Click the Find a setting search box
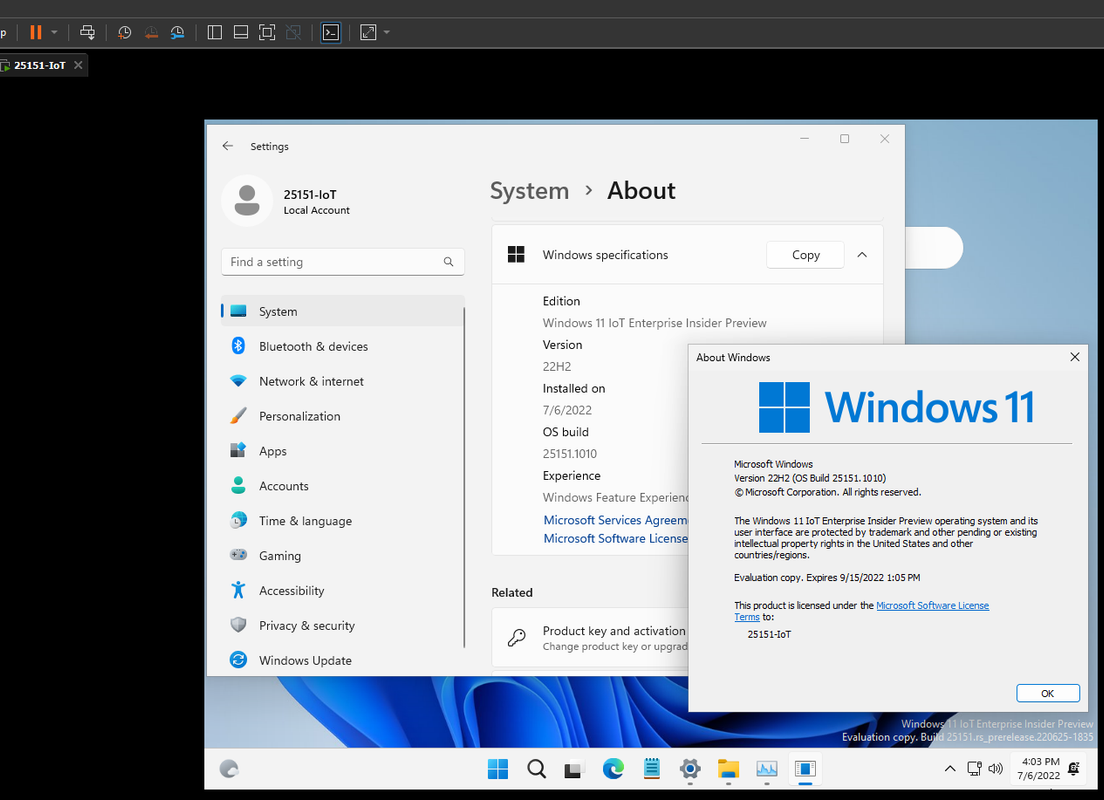 342,262
